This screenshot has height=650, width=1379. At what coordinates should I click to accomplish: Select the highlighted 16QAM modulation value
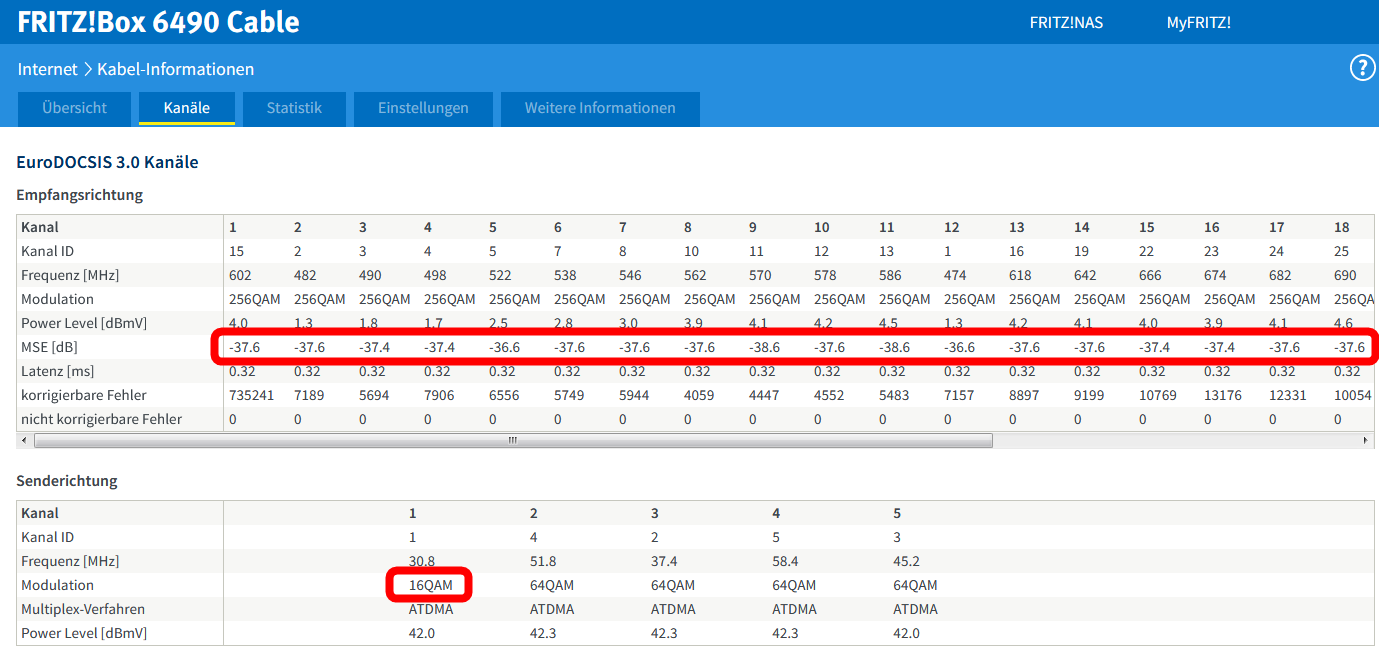[x=428, y=585]
